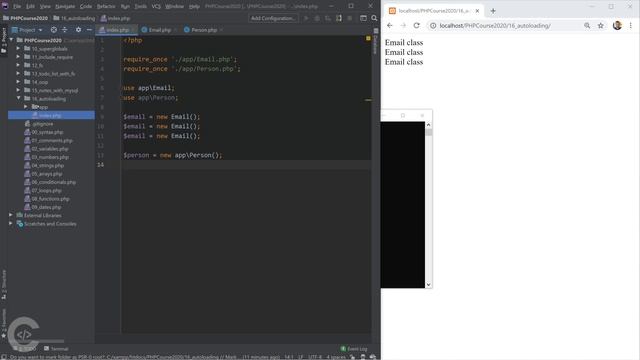Click the Select Opened File target icon

point(53,30)
